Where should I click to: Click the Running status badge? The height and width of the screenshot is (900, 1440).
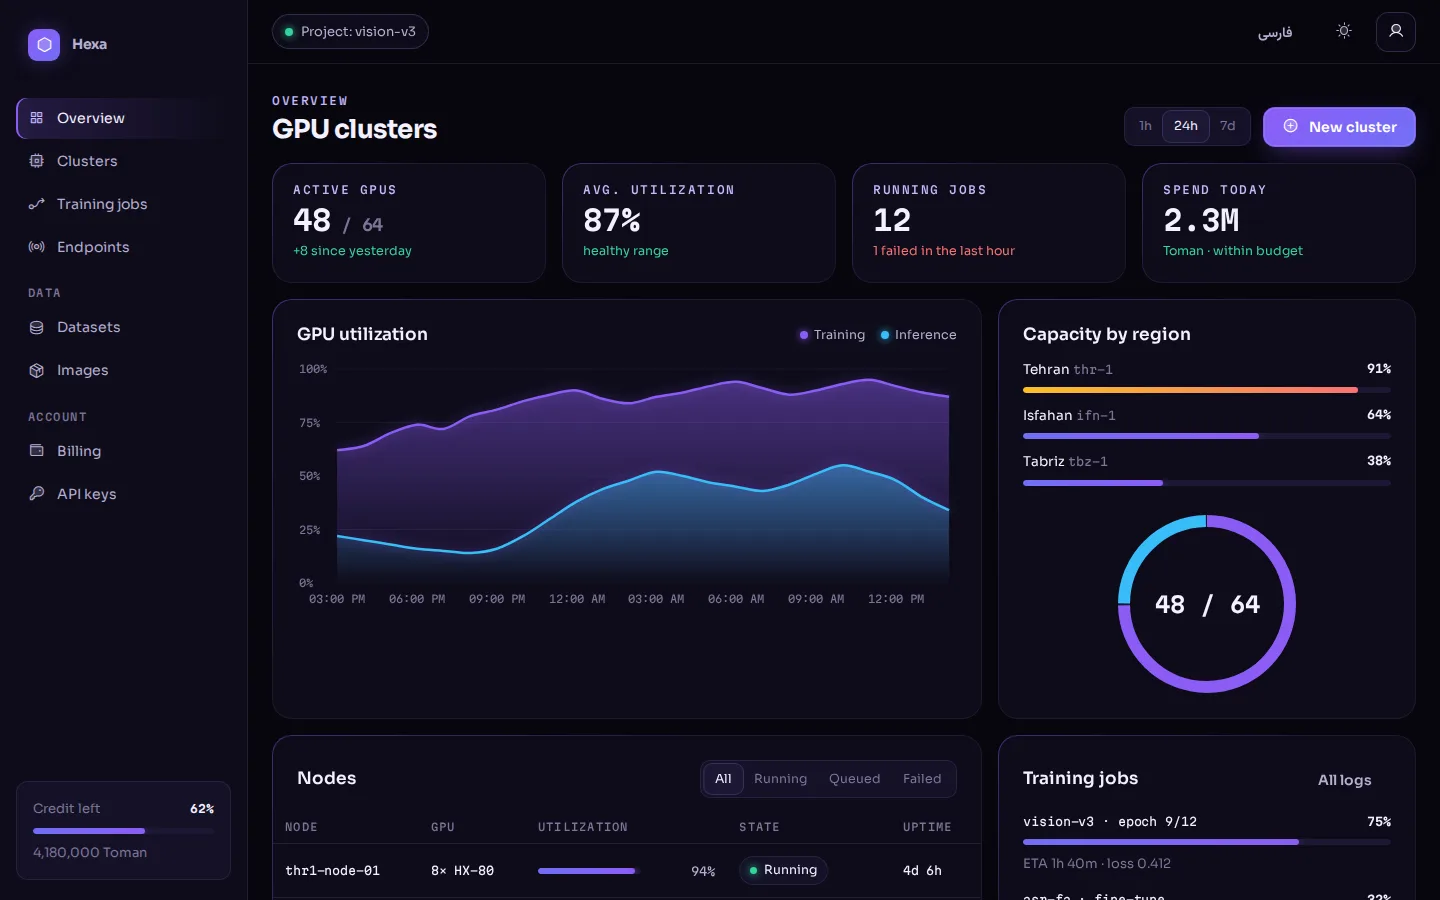pyautogui.click(x=784, y=870)
